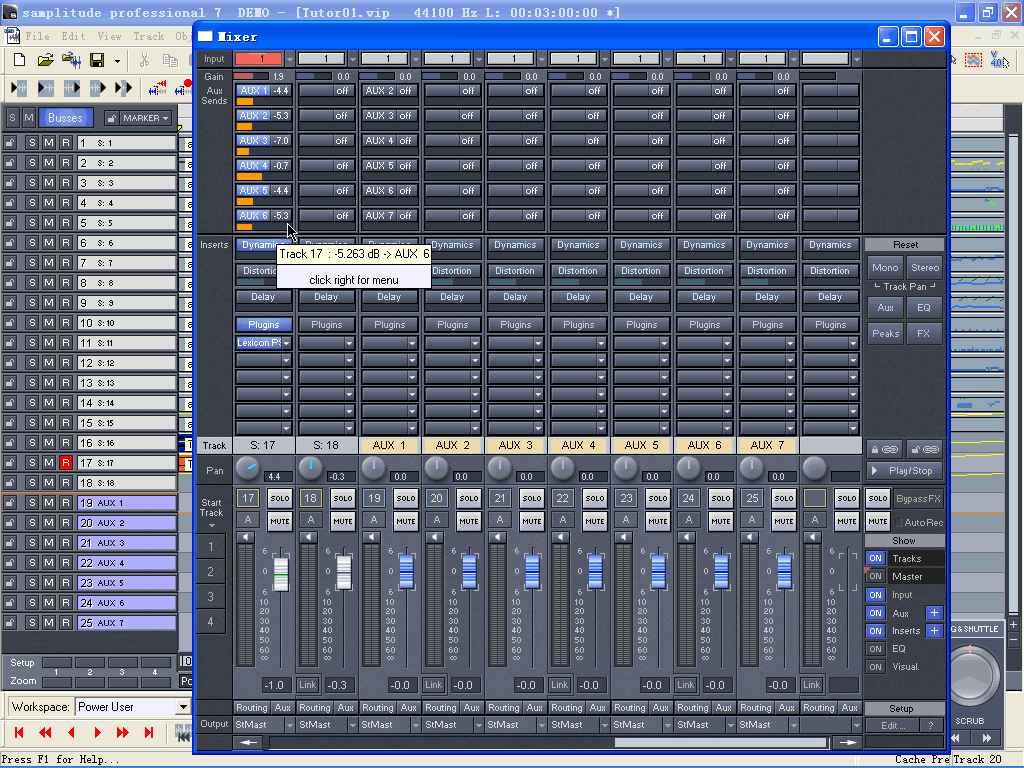Screen dimensions: 1024x768
Task: Select the highlighted Plugins slot on the first channel
Action: [x=263, y=323]
